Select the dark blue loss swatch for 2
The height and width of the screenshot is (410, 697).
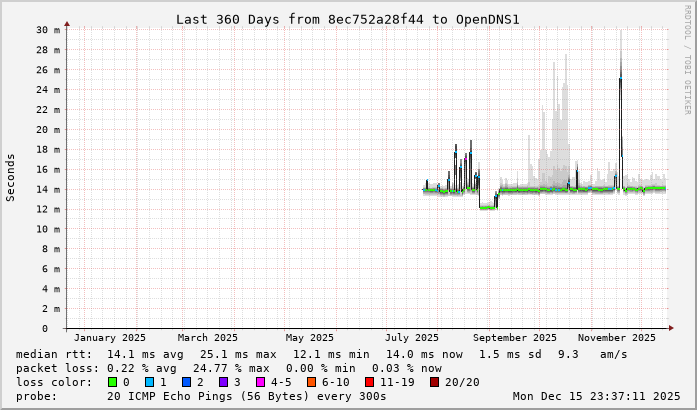coord(186,382)
